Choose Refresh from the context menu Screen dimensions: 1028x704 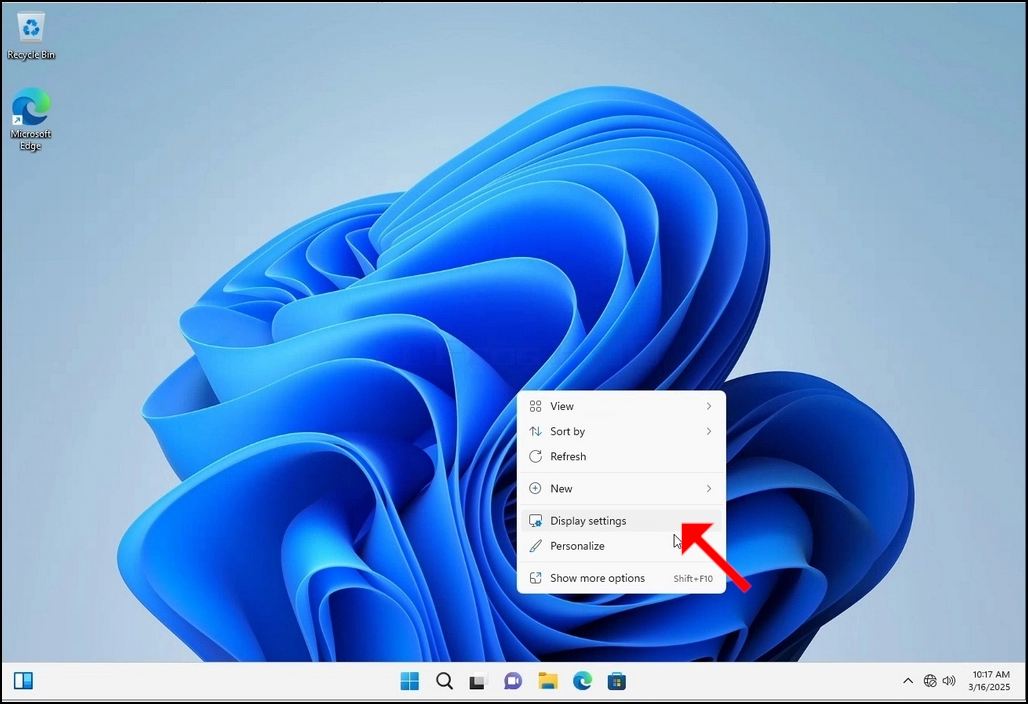click(621, 456)
